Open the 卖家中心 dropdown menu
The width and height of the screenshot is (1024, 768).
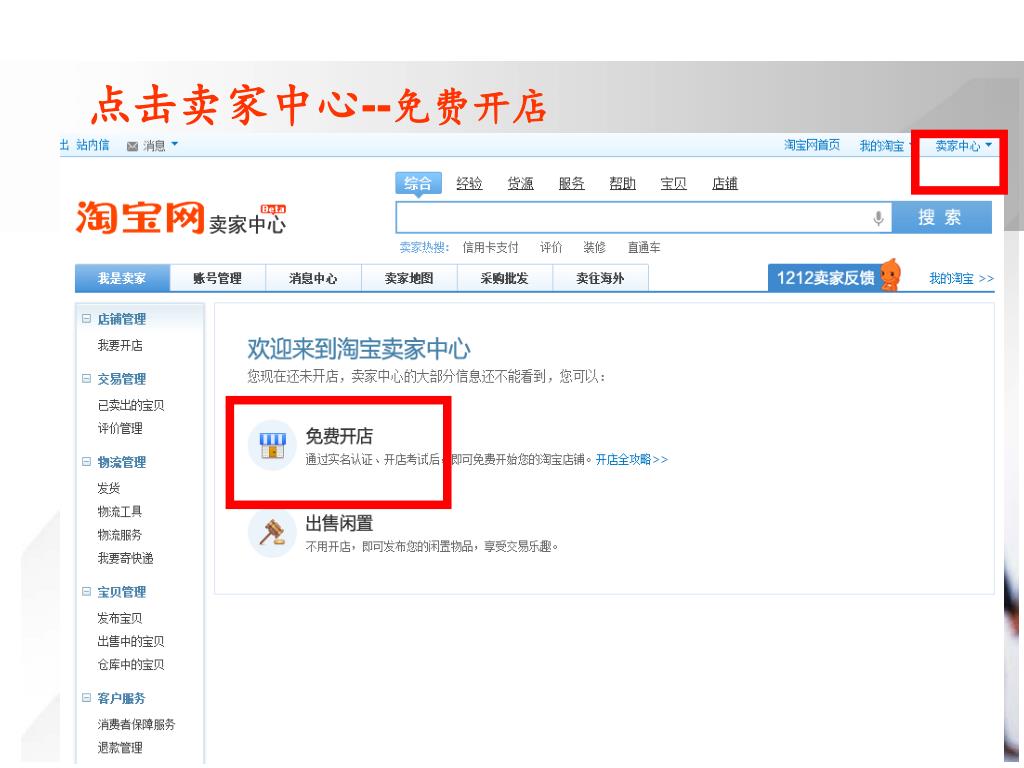(963, 146)
